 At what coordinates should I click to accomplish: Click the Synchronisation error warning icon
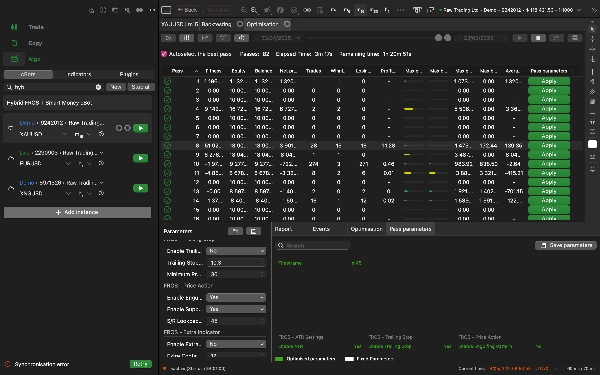(x=7, y=364)
